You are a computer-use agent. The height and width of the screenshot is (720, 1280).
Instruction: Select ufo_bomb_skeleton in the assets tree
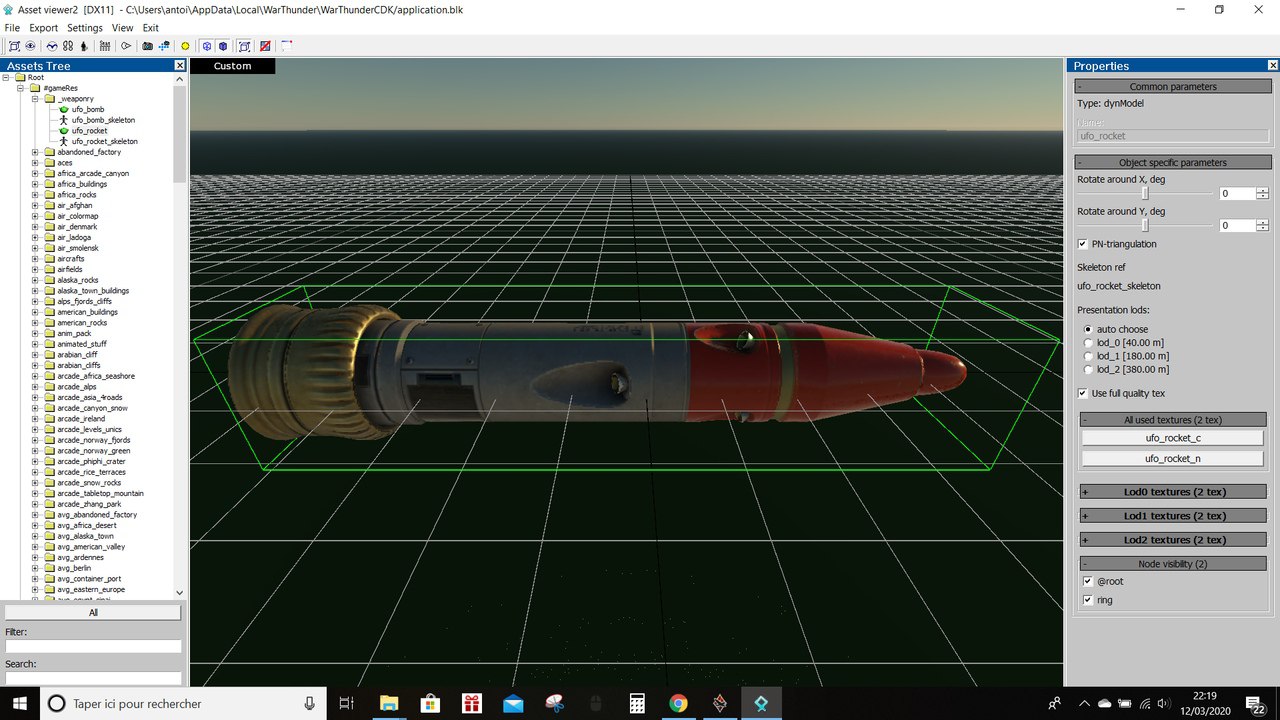pos(103,120)
